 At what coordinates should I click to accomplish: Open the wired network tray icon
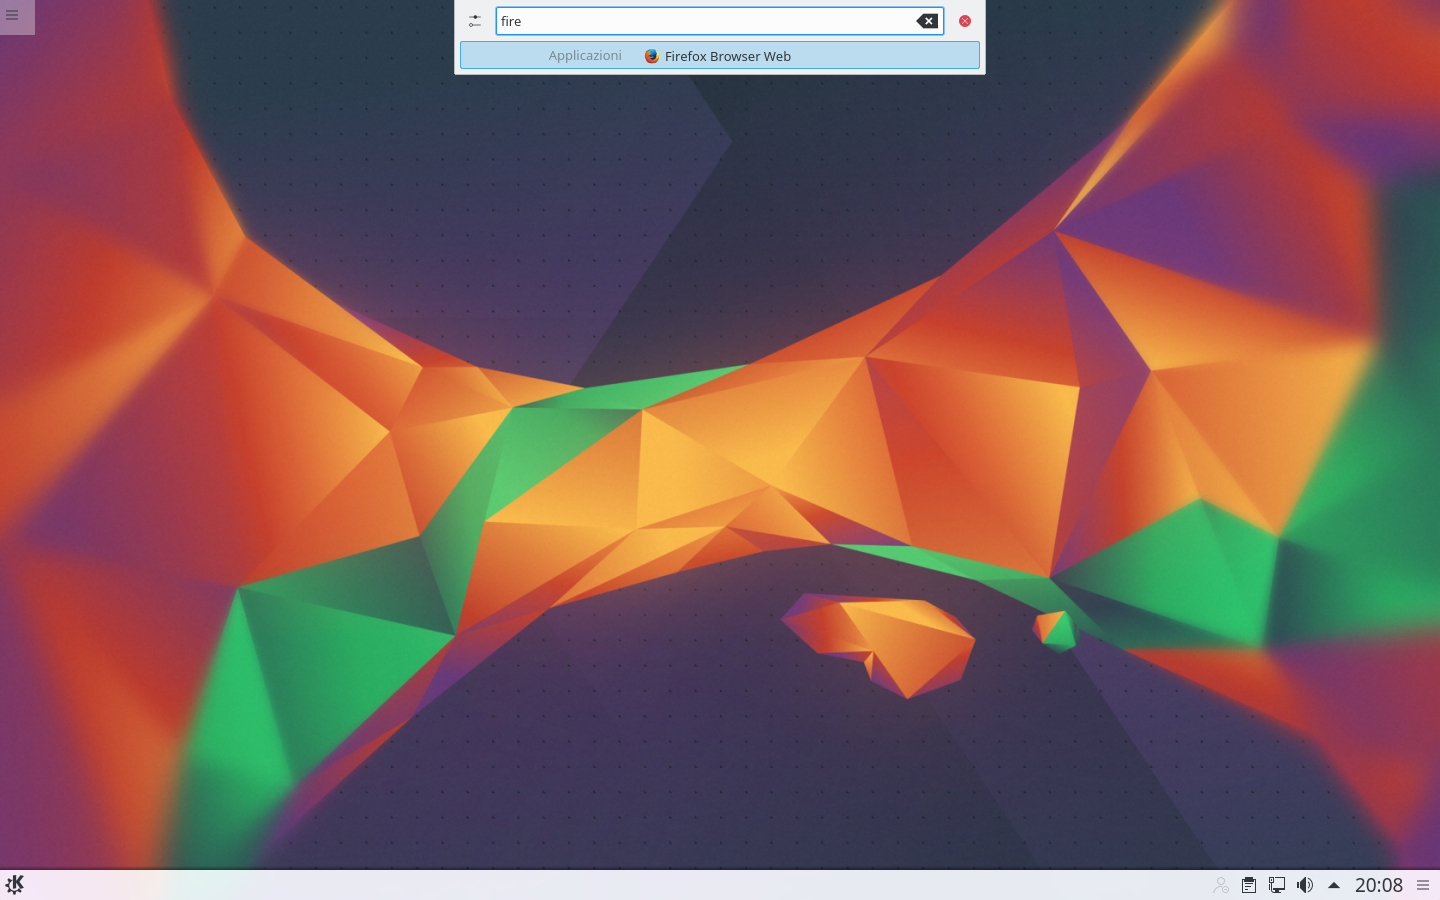click(1277, 885)
